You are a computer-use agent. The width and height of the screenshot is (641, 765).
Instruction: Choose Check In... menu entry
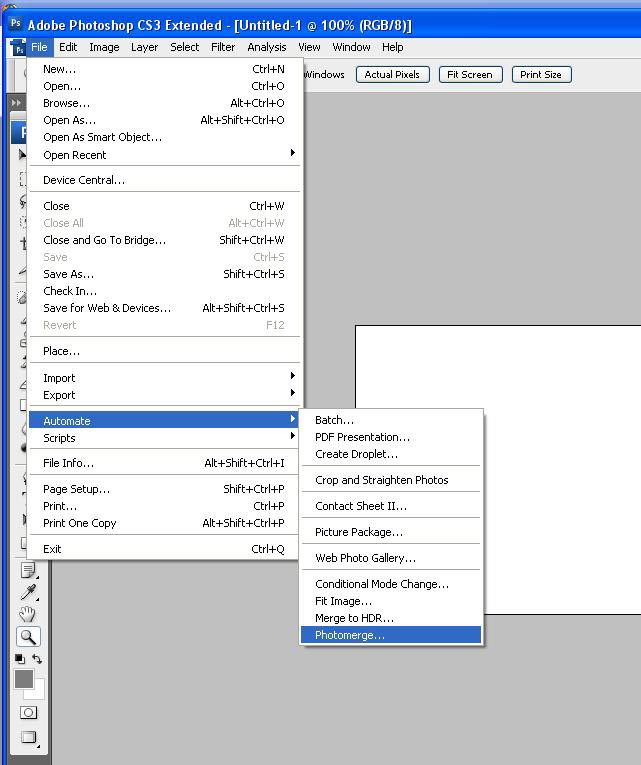tap(164, 291)
